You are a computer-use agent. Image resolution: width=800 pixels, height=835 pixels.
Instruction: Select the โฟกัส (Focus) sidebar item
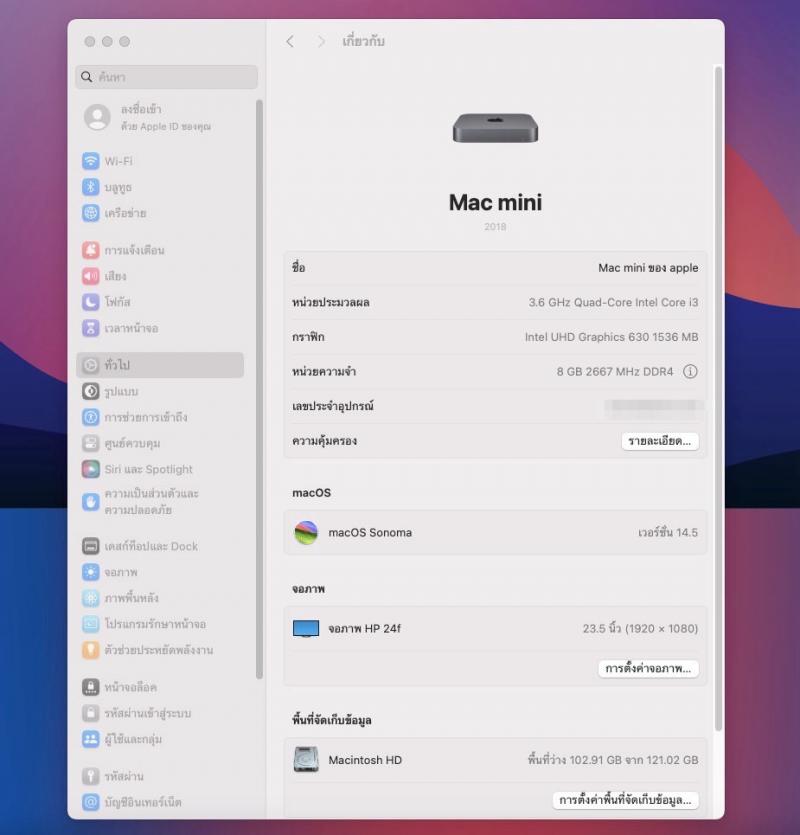pyautogui.click(x=106, y=302)
